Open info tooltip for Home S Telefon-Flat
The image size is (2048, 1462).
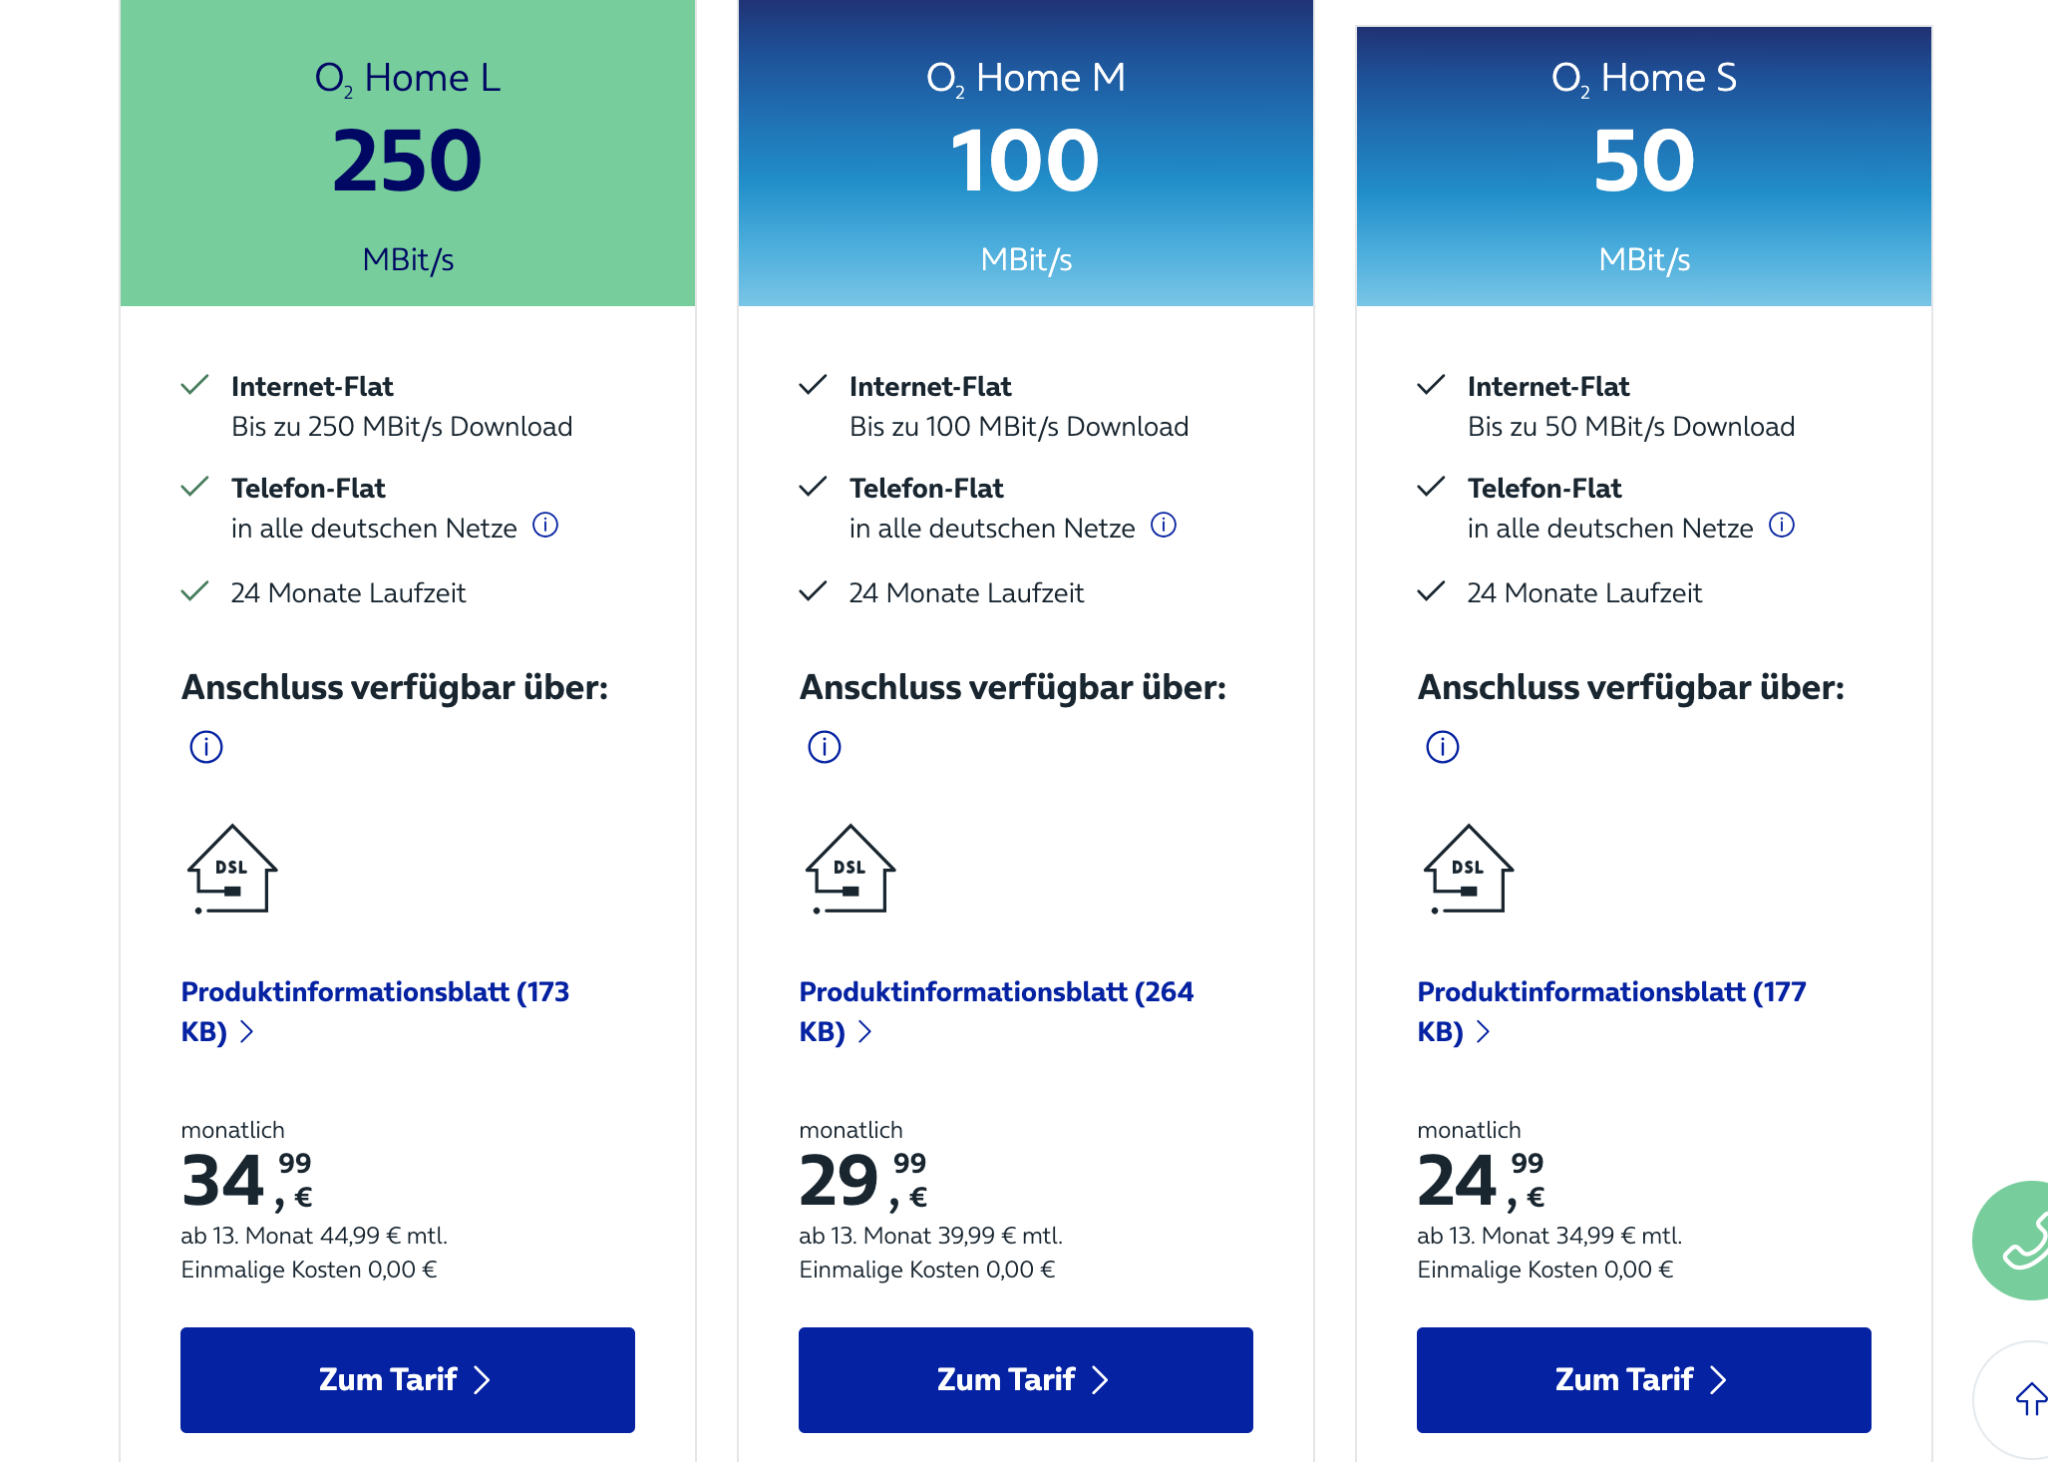click(x=1782, y=524)
